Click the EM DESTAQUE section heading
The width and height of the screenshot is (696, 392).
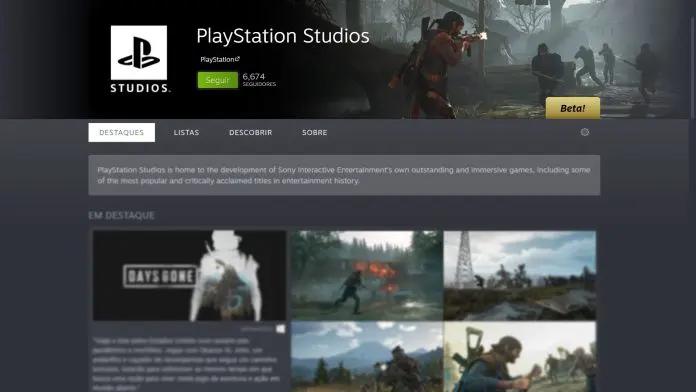122,215
